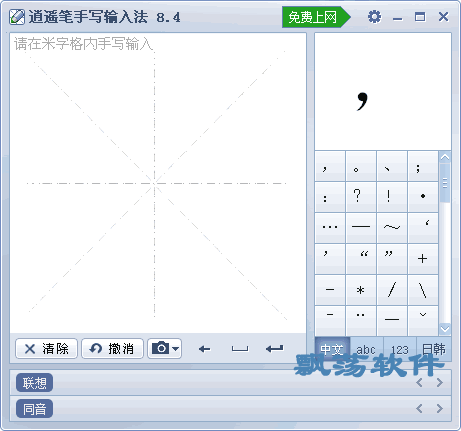Click the backspace left arrow icon

click(x=204, y=349)
